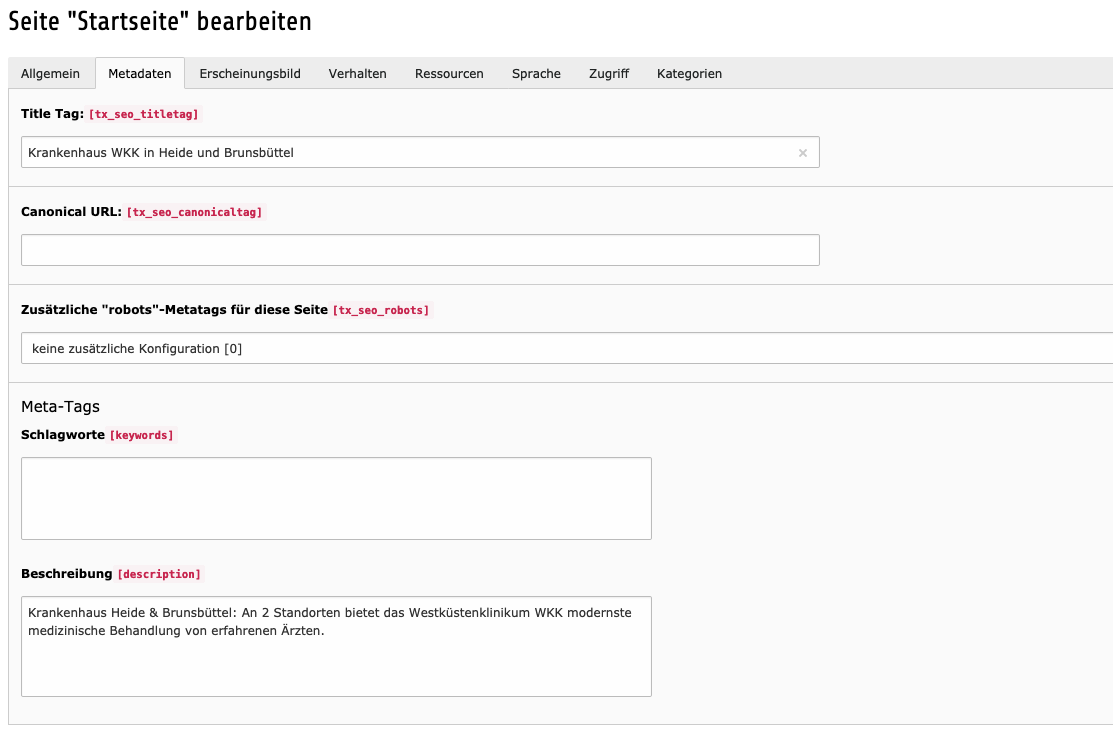Open the Ressourcen tab
The height and width of the screenshot is (756, 1113).
pos(449,74)
